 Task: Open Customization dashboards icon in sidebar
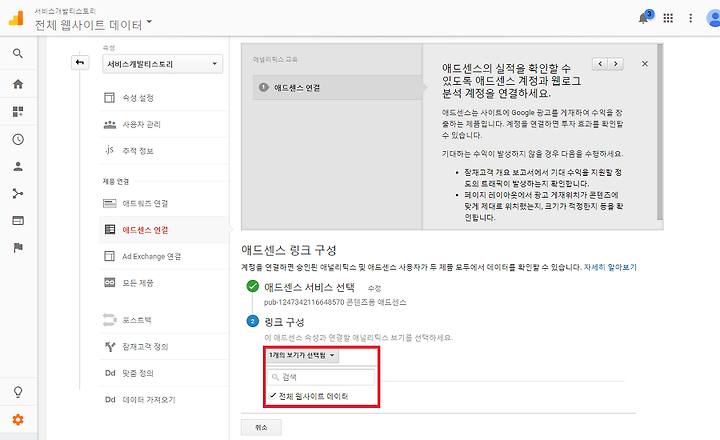(18, 112)
